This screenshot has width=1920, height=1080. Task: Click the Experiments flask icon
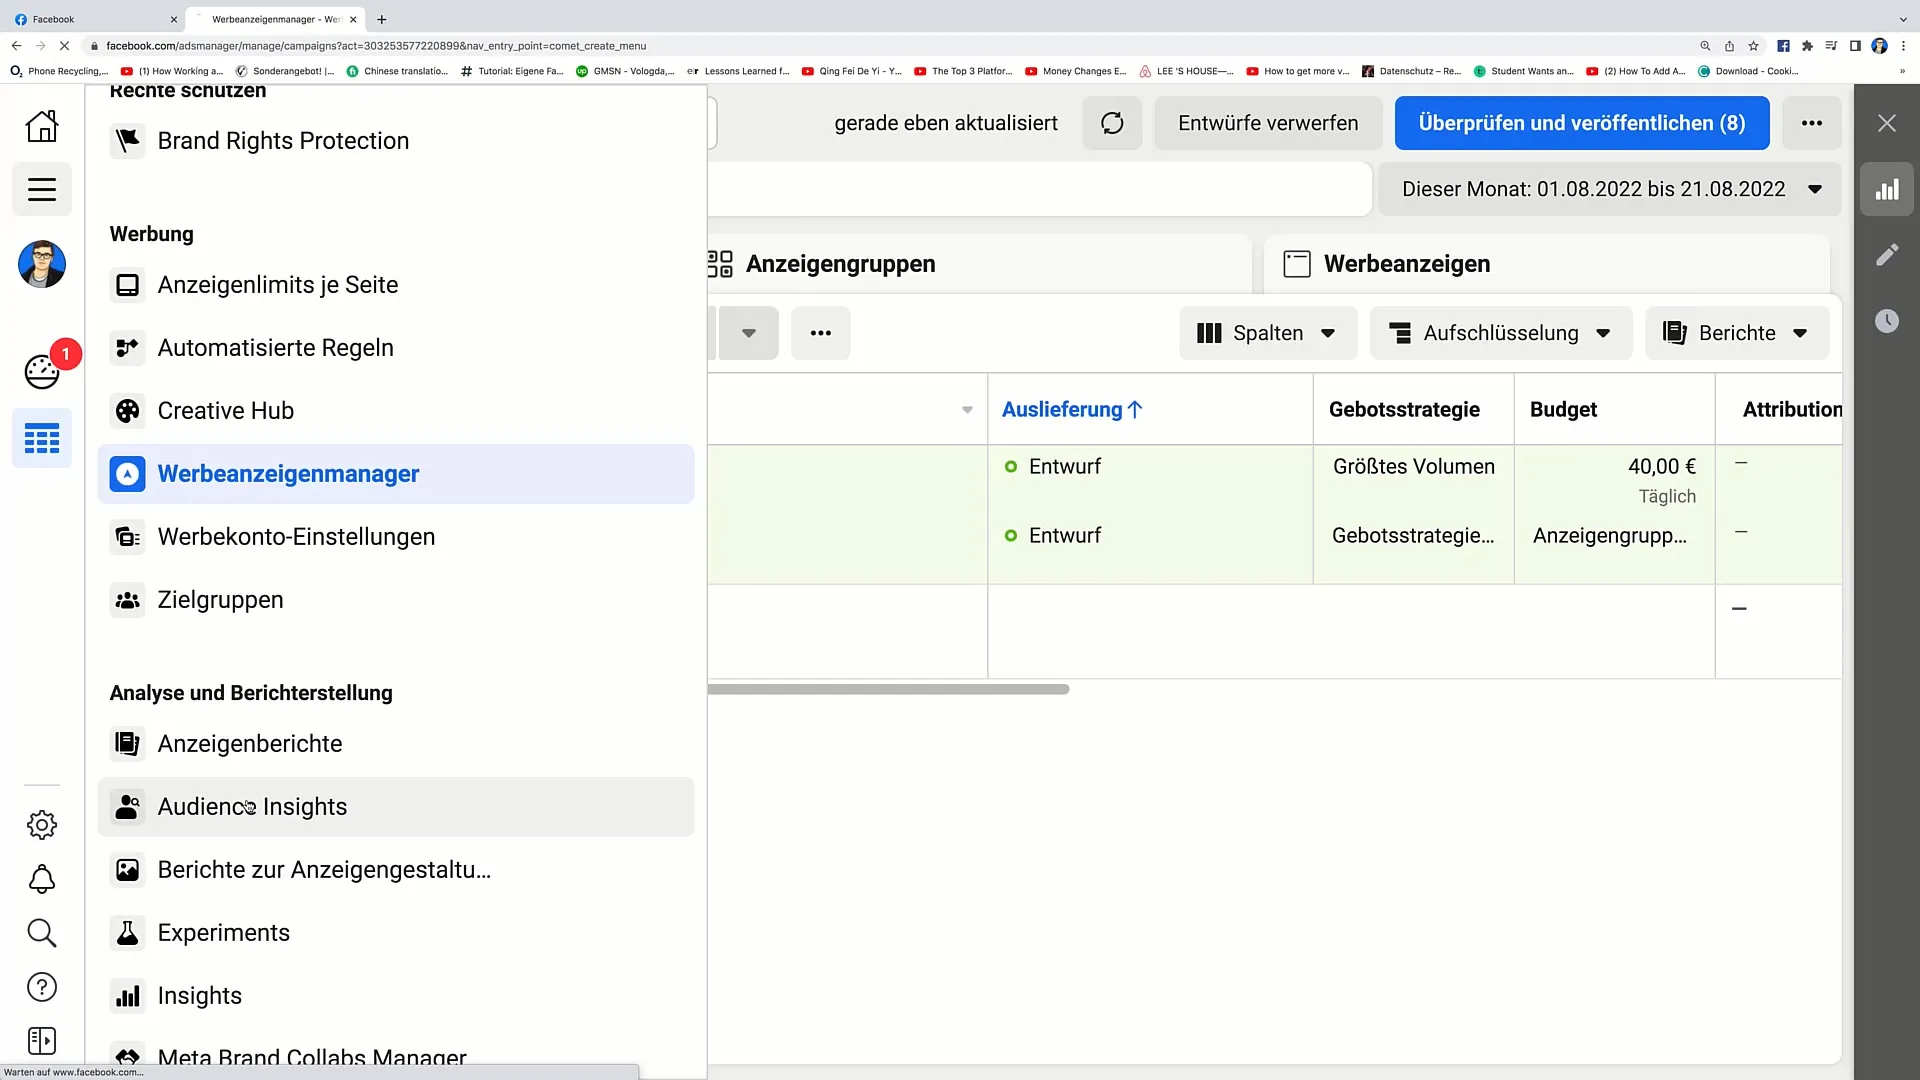point(128,933)
